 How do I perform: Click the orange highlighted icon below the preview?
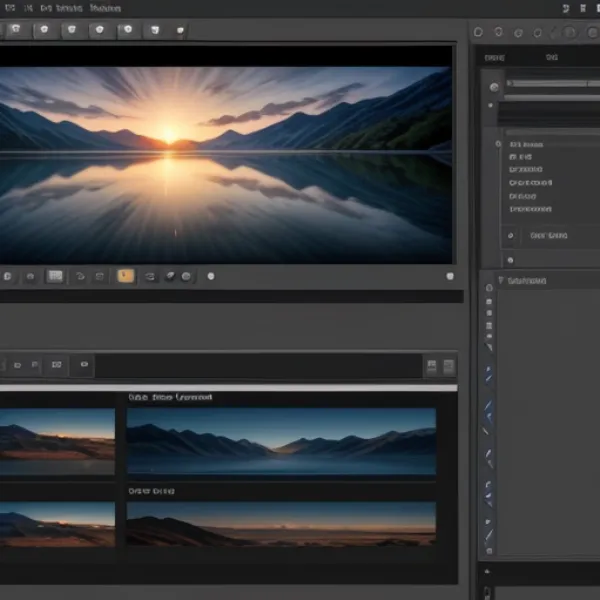click(x=125, y=276)
